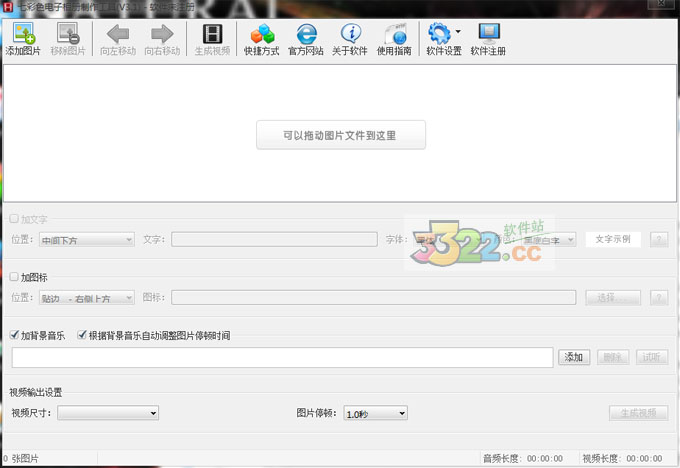
Task: Uncheck the 加背景音乐 checkbox
Action: click(14, 336)
